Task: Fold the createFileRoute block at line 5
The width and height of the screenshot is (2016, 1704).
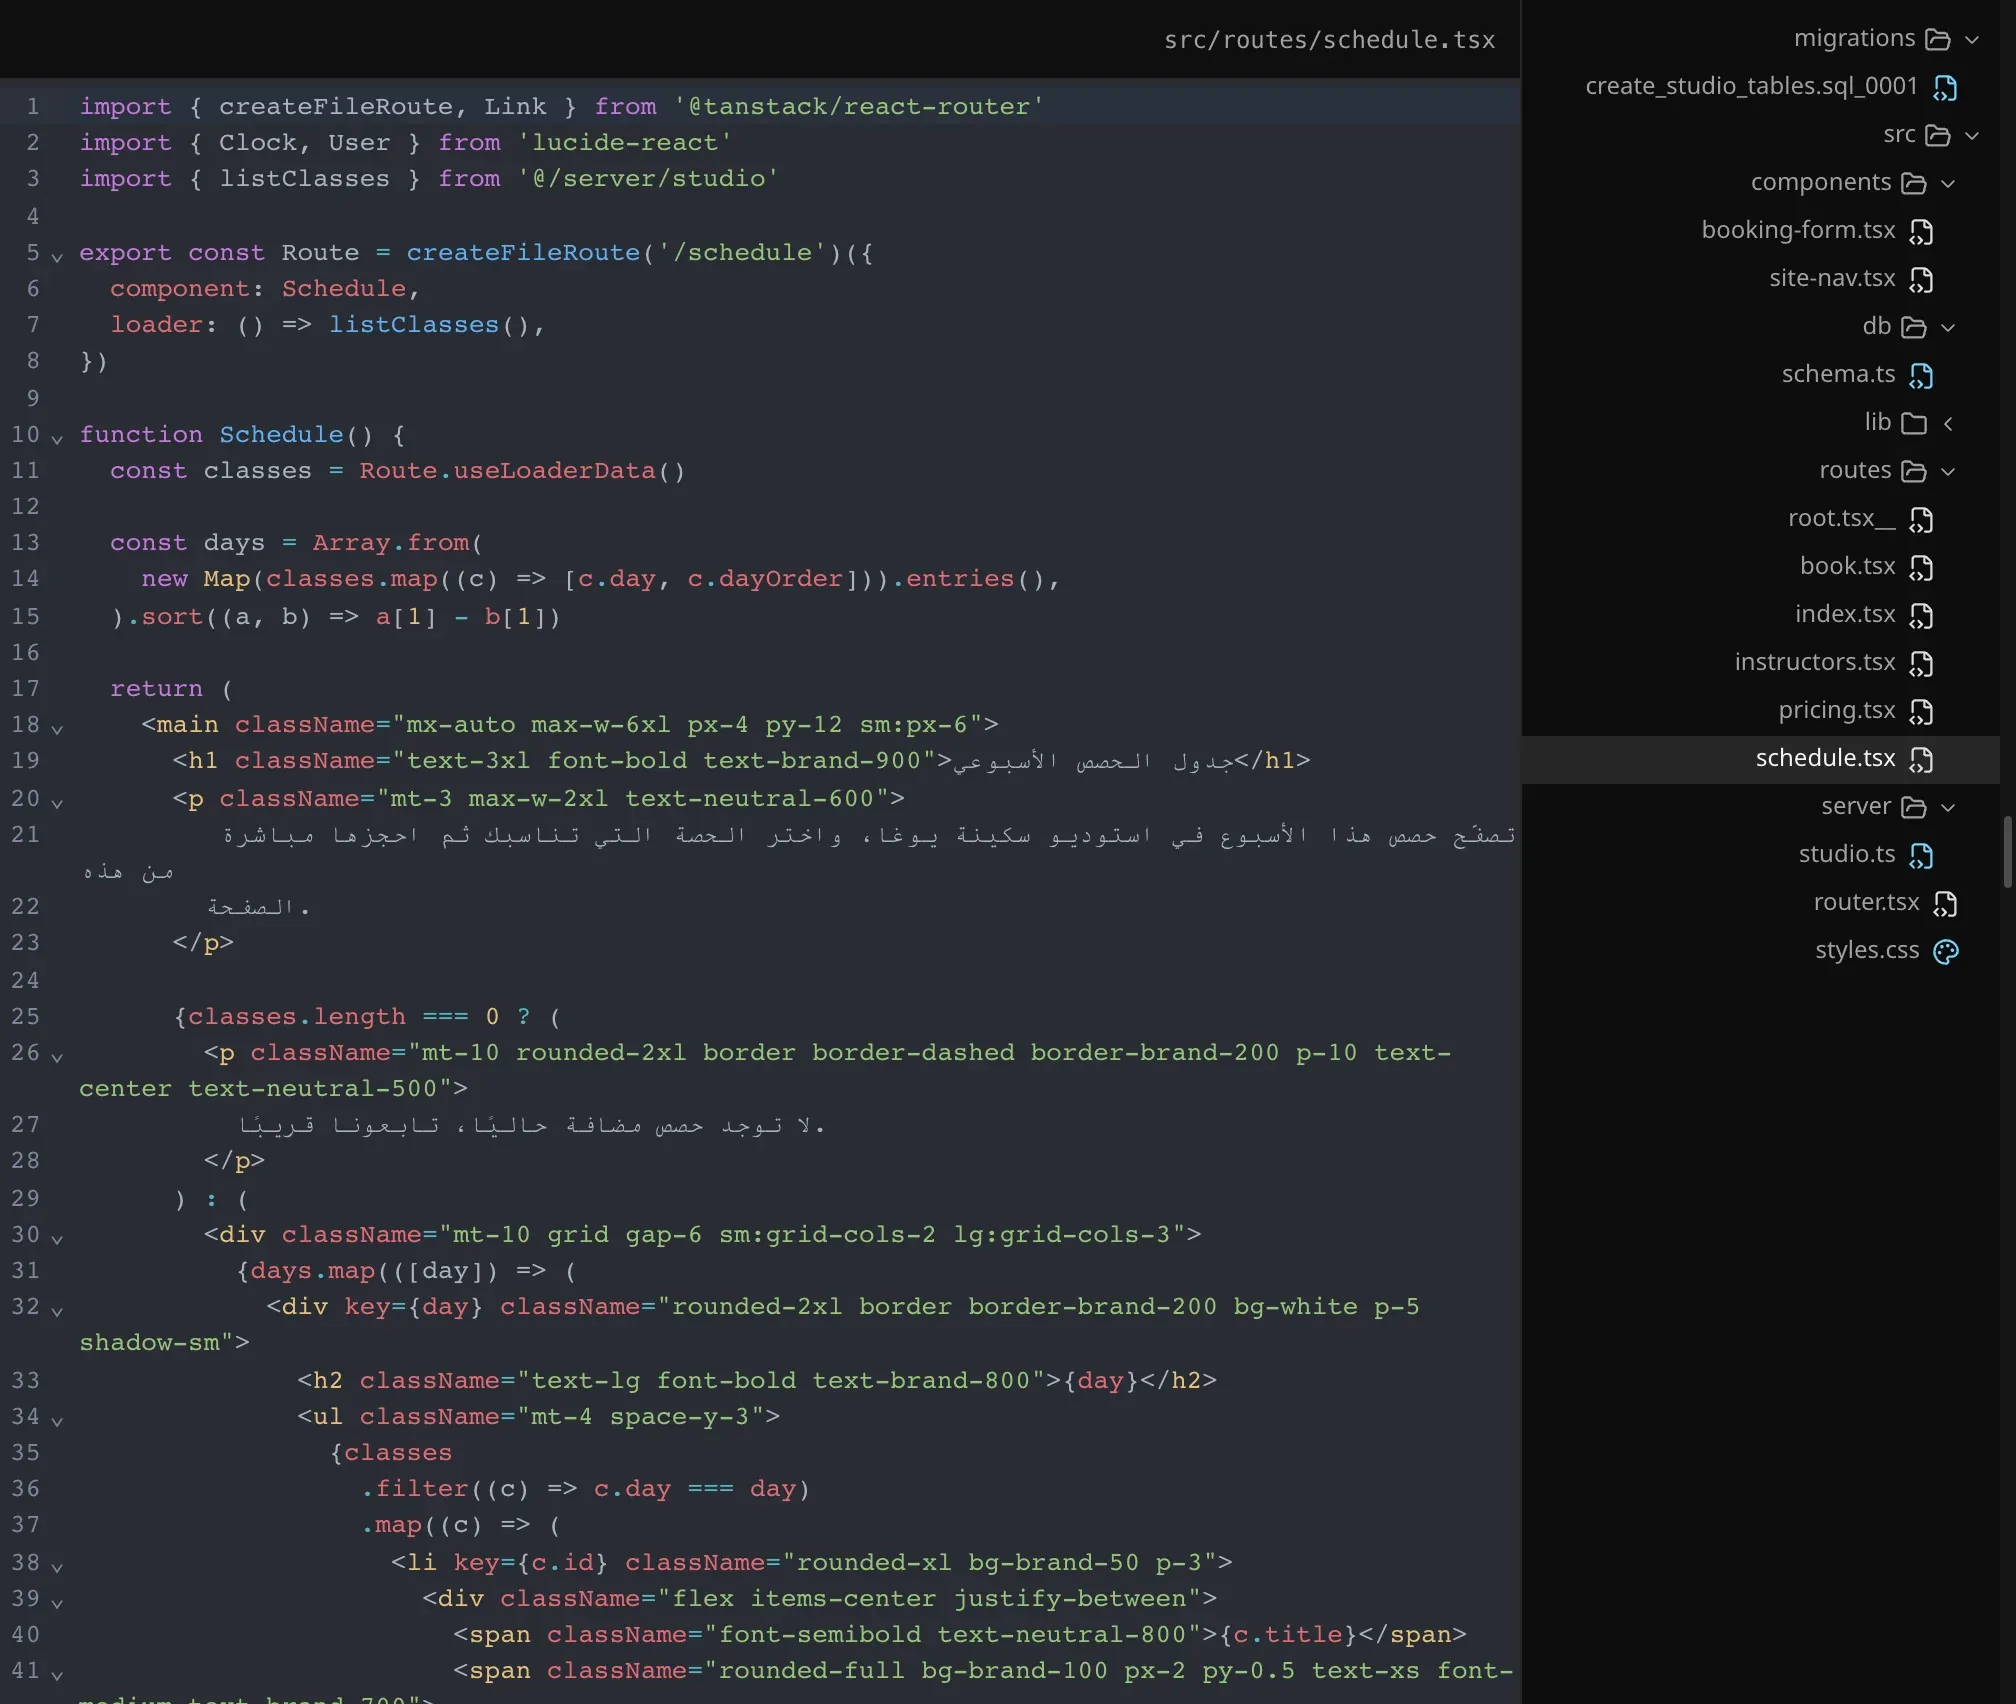Action: tap(57, 255)
